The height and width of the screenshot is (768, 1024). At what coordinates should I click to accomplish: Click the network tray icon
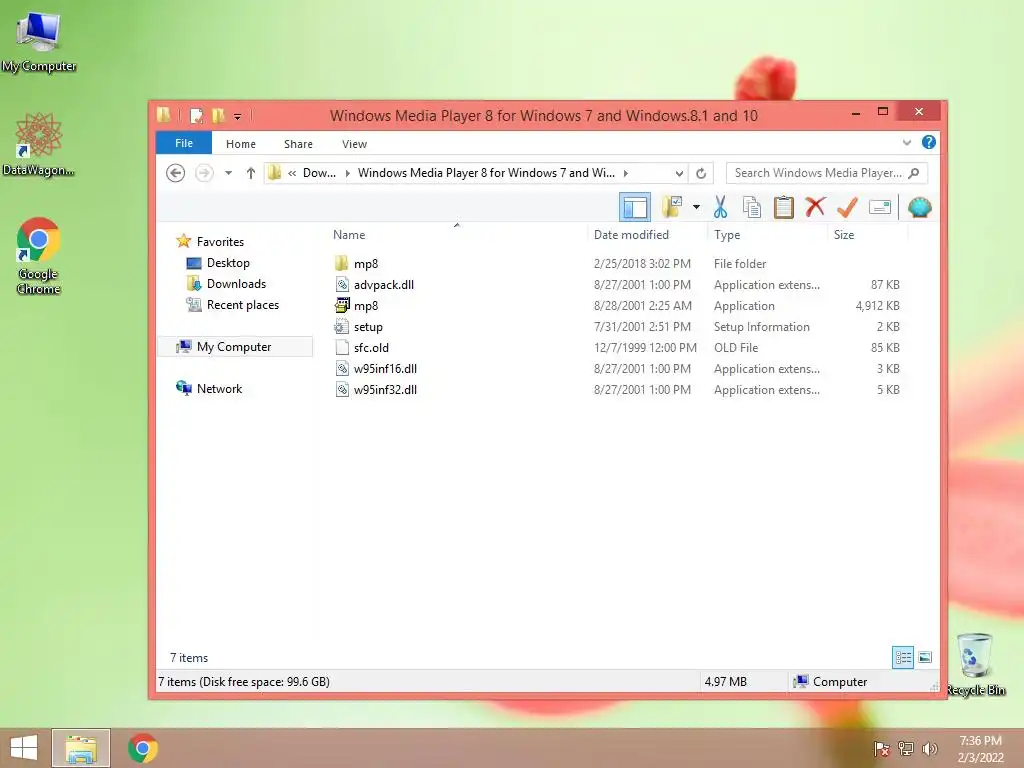(906, 748)
